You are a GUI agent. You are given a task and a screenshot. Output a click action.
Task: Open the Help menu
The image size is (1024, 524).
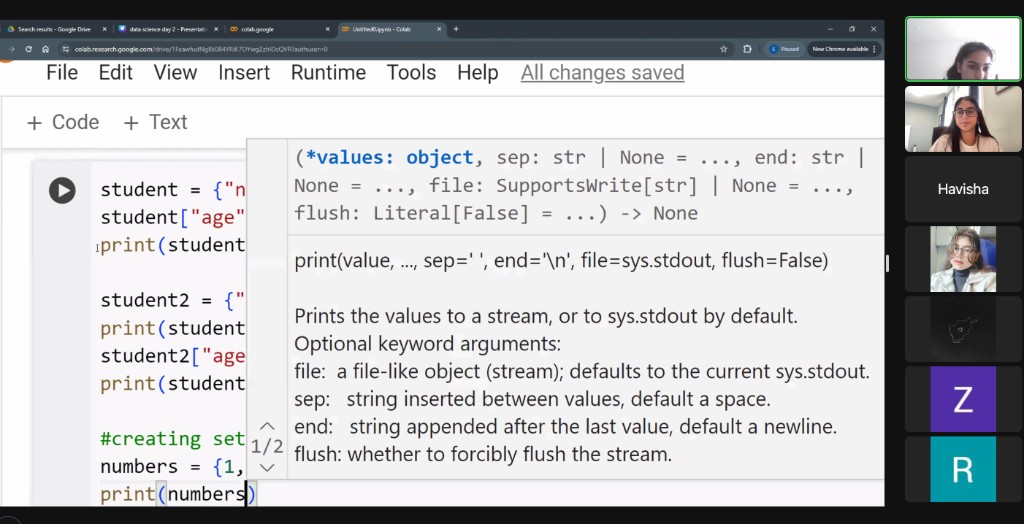[x=477, y=73]
